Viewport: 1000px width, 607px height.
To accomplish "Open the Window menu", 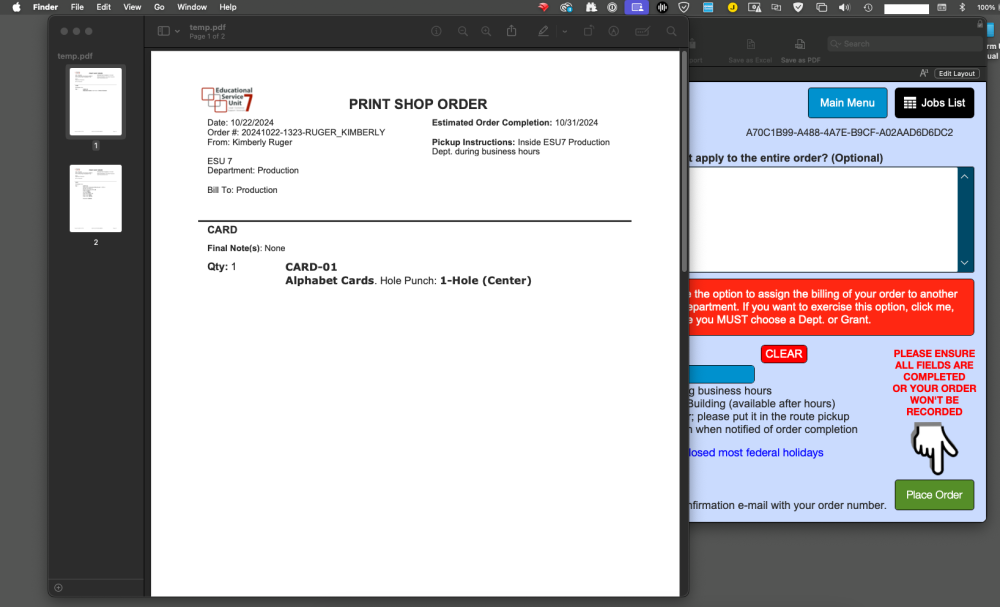I will tap(191, 7).
